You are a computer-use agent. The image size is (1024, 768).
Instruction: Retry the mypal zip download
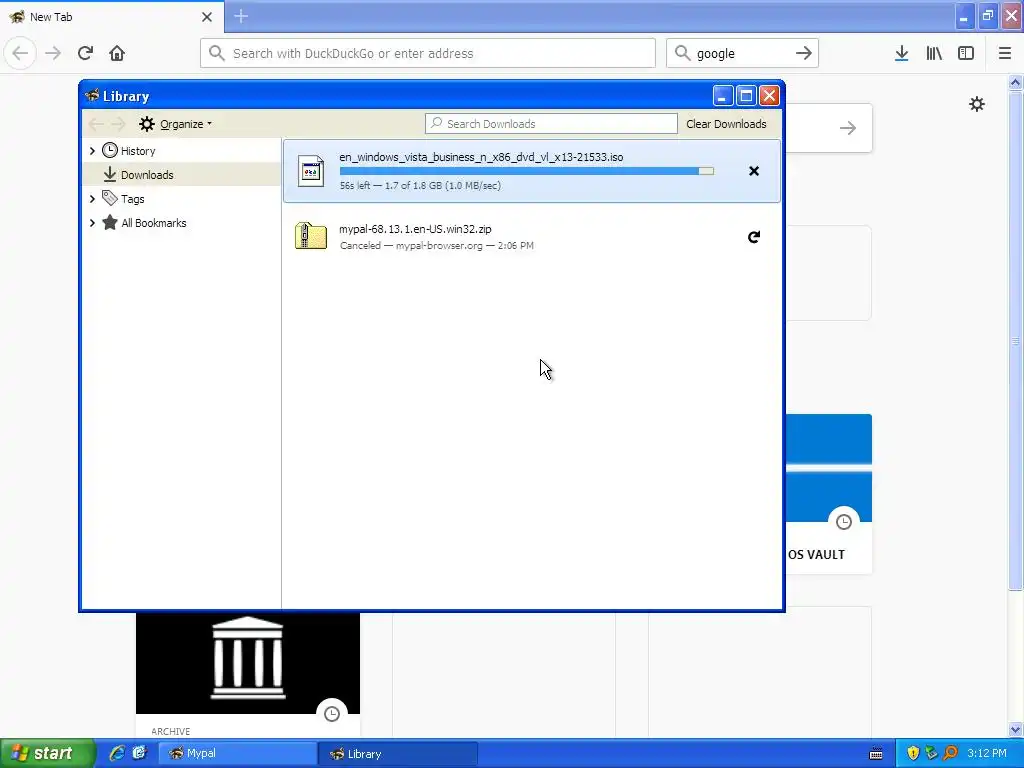coord(754,237)
